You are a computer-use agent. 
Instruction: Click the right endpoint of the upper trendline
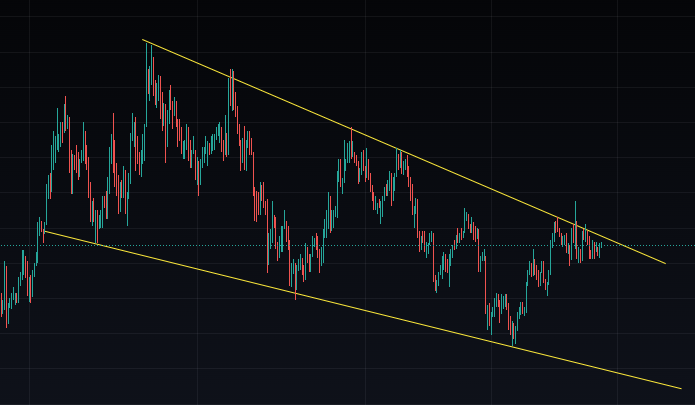(665, 264)
